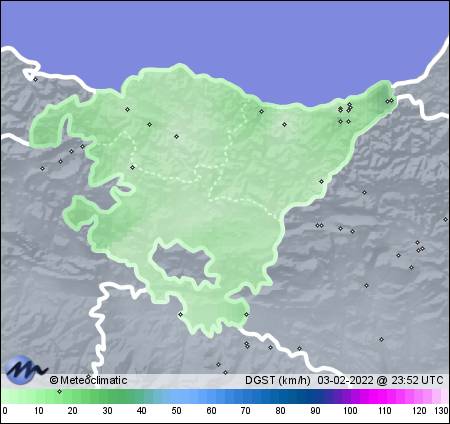Click the northernmost coastal station inside green region
Image resolution: width=450 pixels, height=424 pixels.
click(x=391, y=100)
